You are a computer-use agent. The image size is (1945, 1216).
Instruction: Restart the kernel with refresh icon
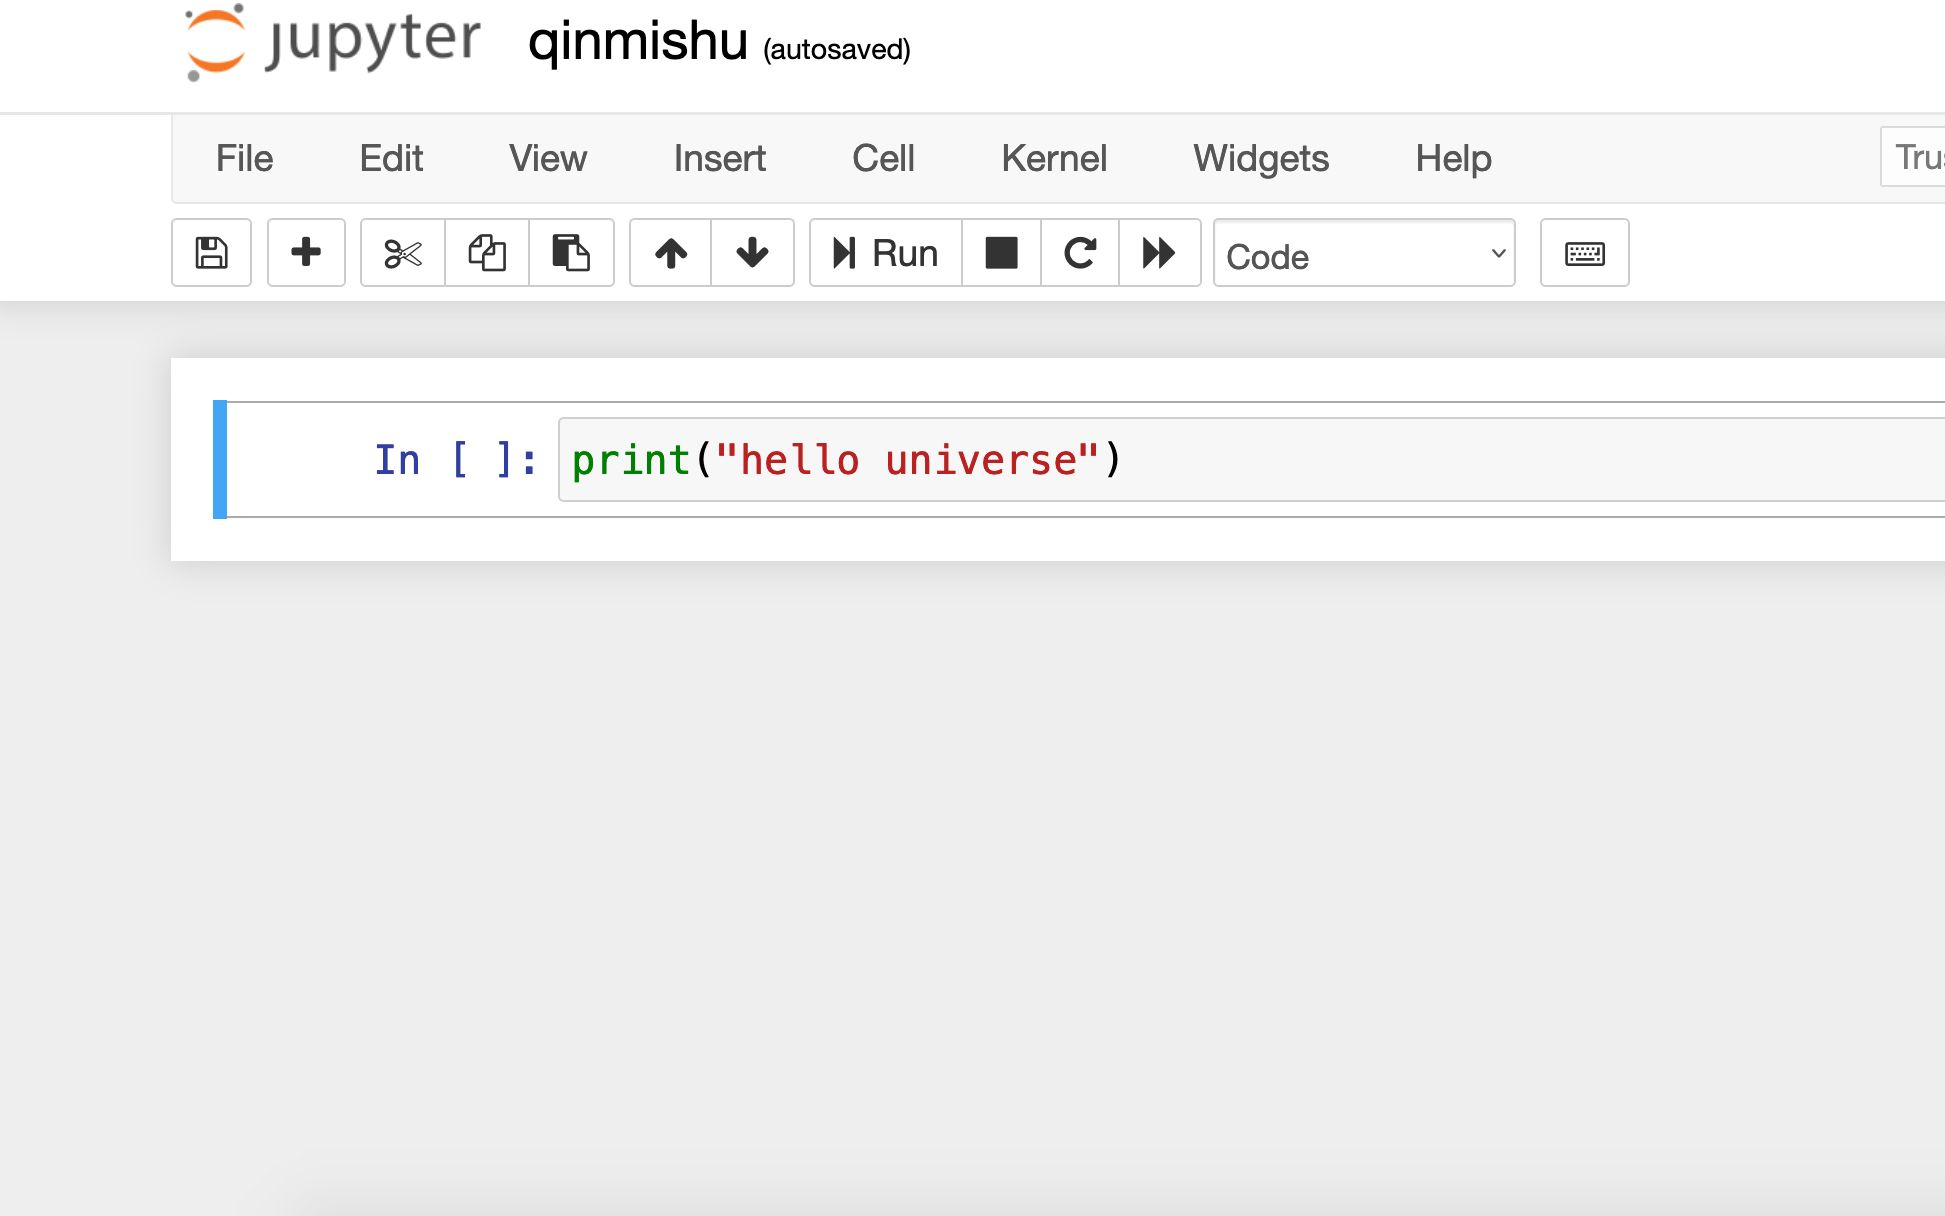pos(1080,253)
